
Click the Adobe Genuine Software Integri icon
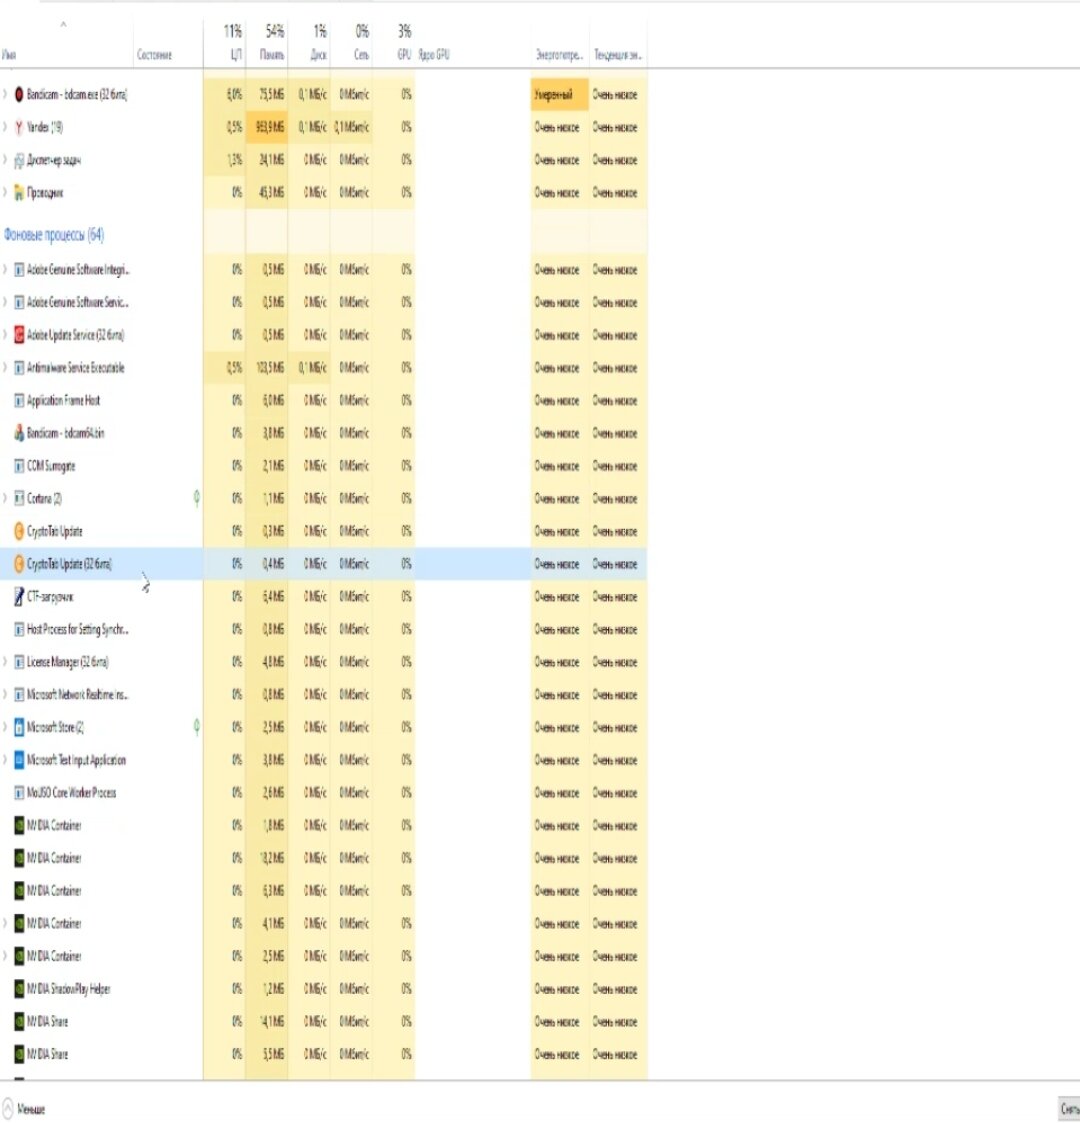(19, 270)
